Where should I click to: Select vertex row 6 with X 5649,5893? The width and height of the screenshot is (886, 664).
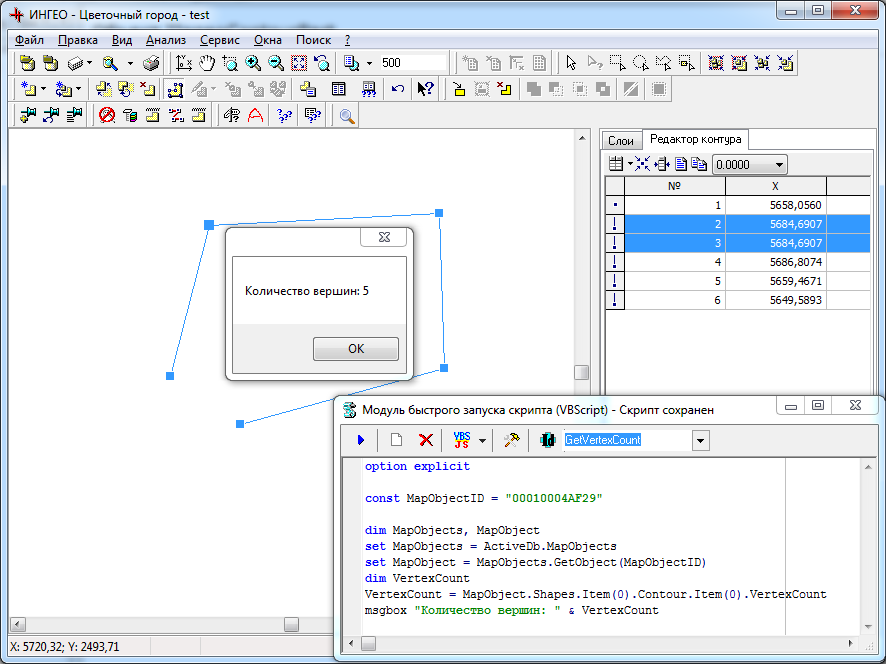(x=737, y=300)
